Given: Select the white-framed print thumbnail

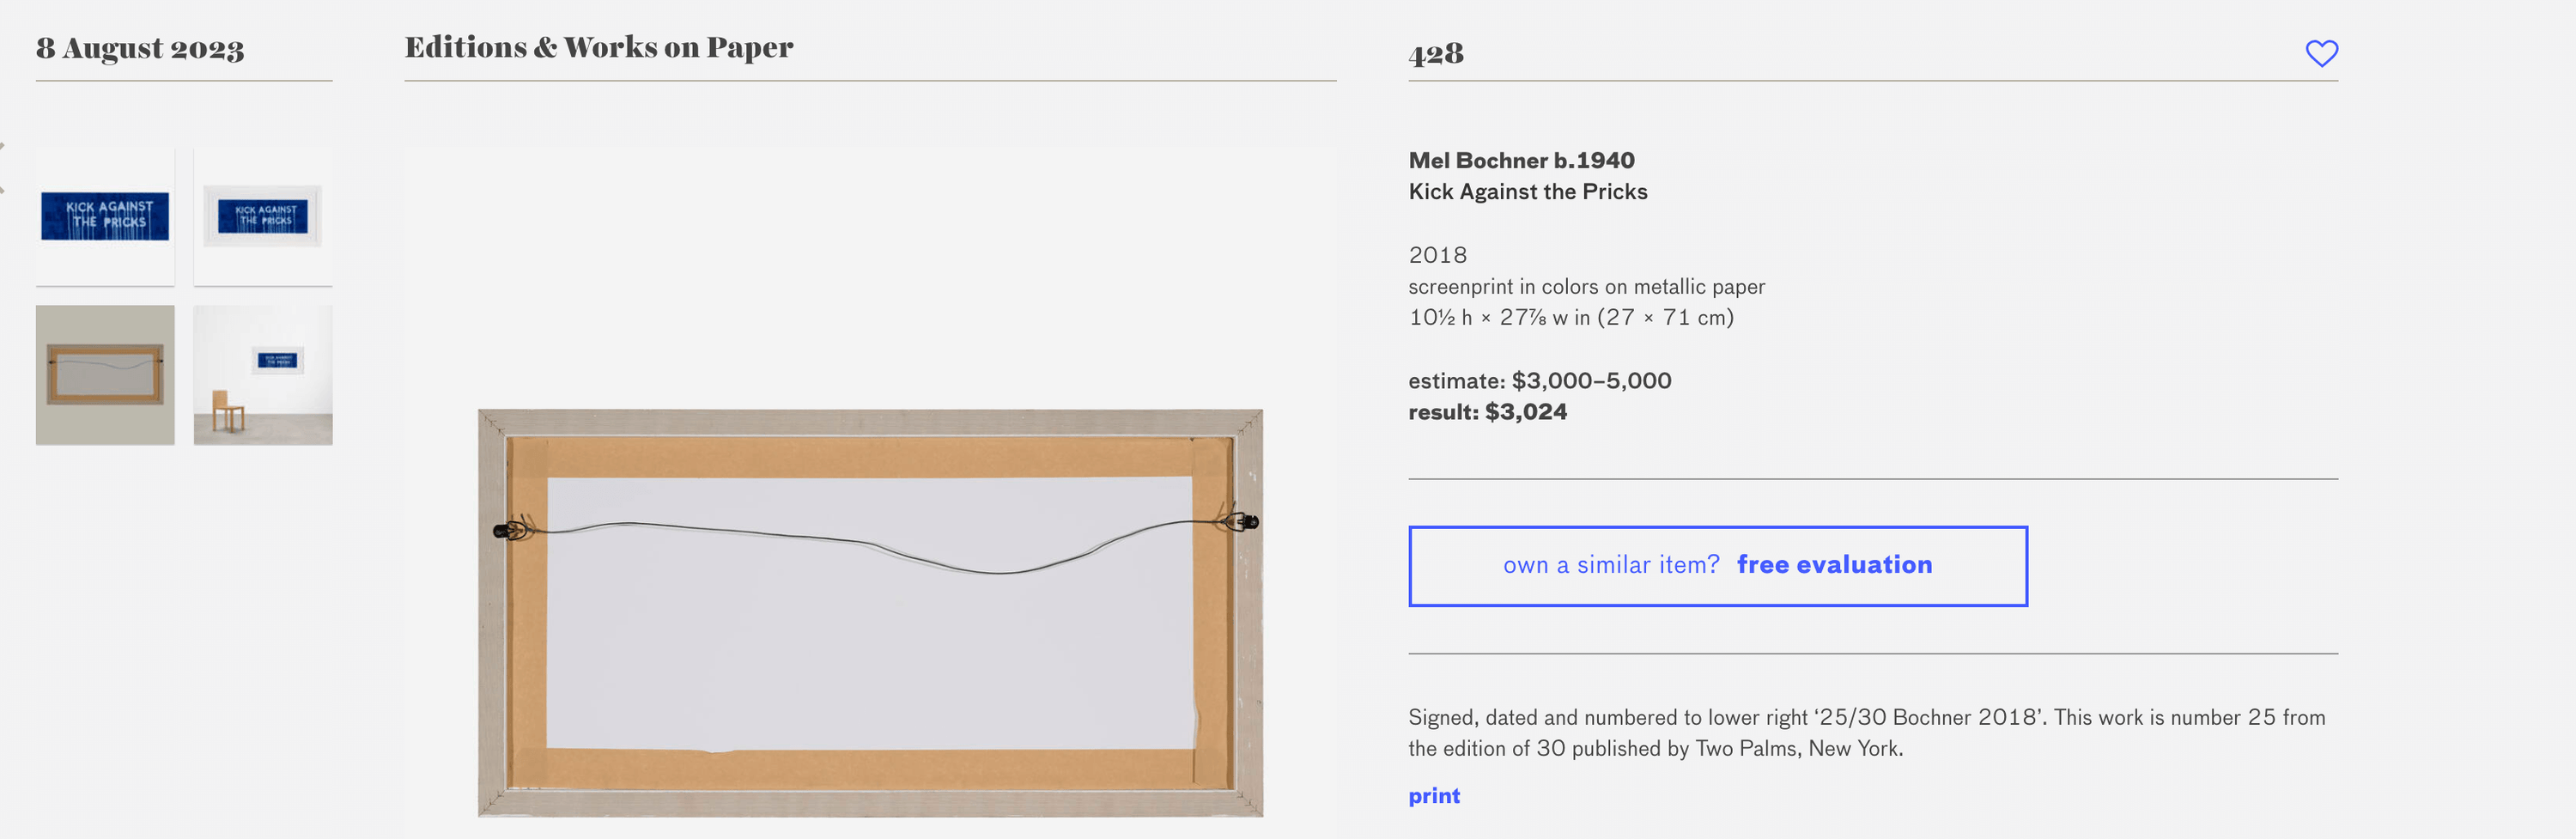Looking at the screenshot, I should [263, 217].
